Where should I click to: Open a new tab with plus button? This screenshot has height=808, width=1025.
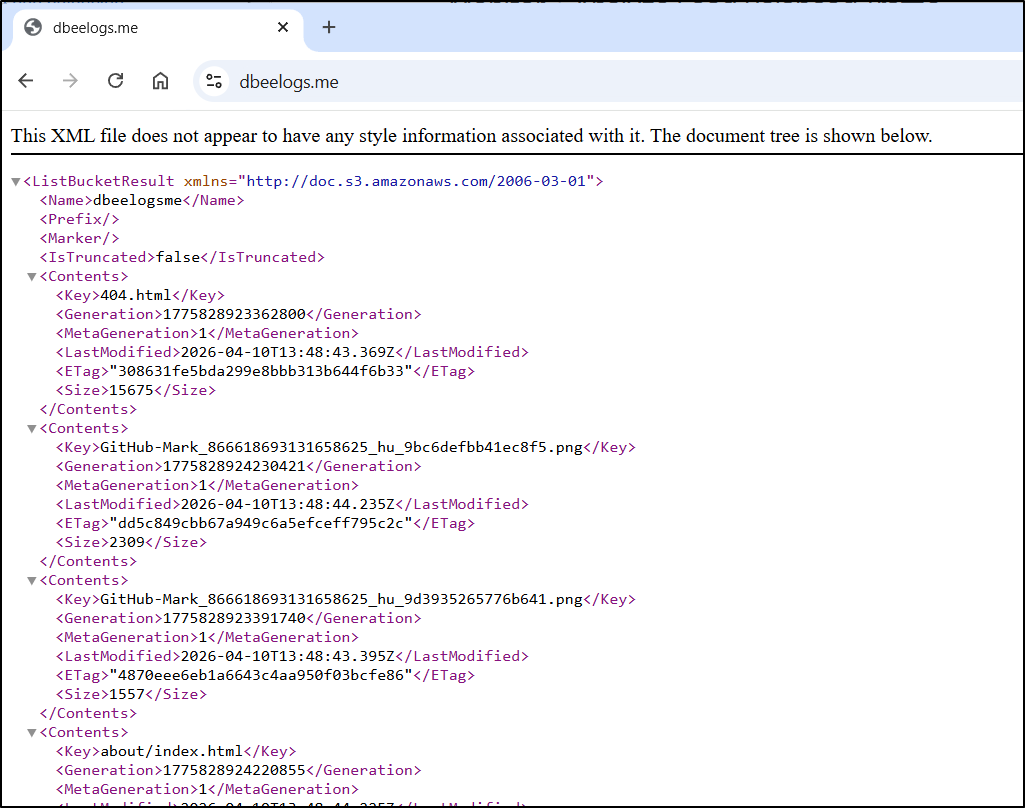pyautogui.click(x=329, y=27)
